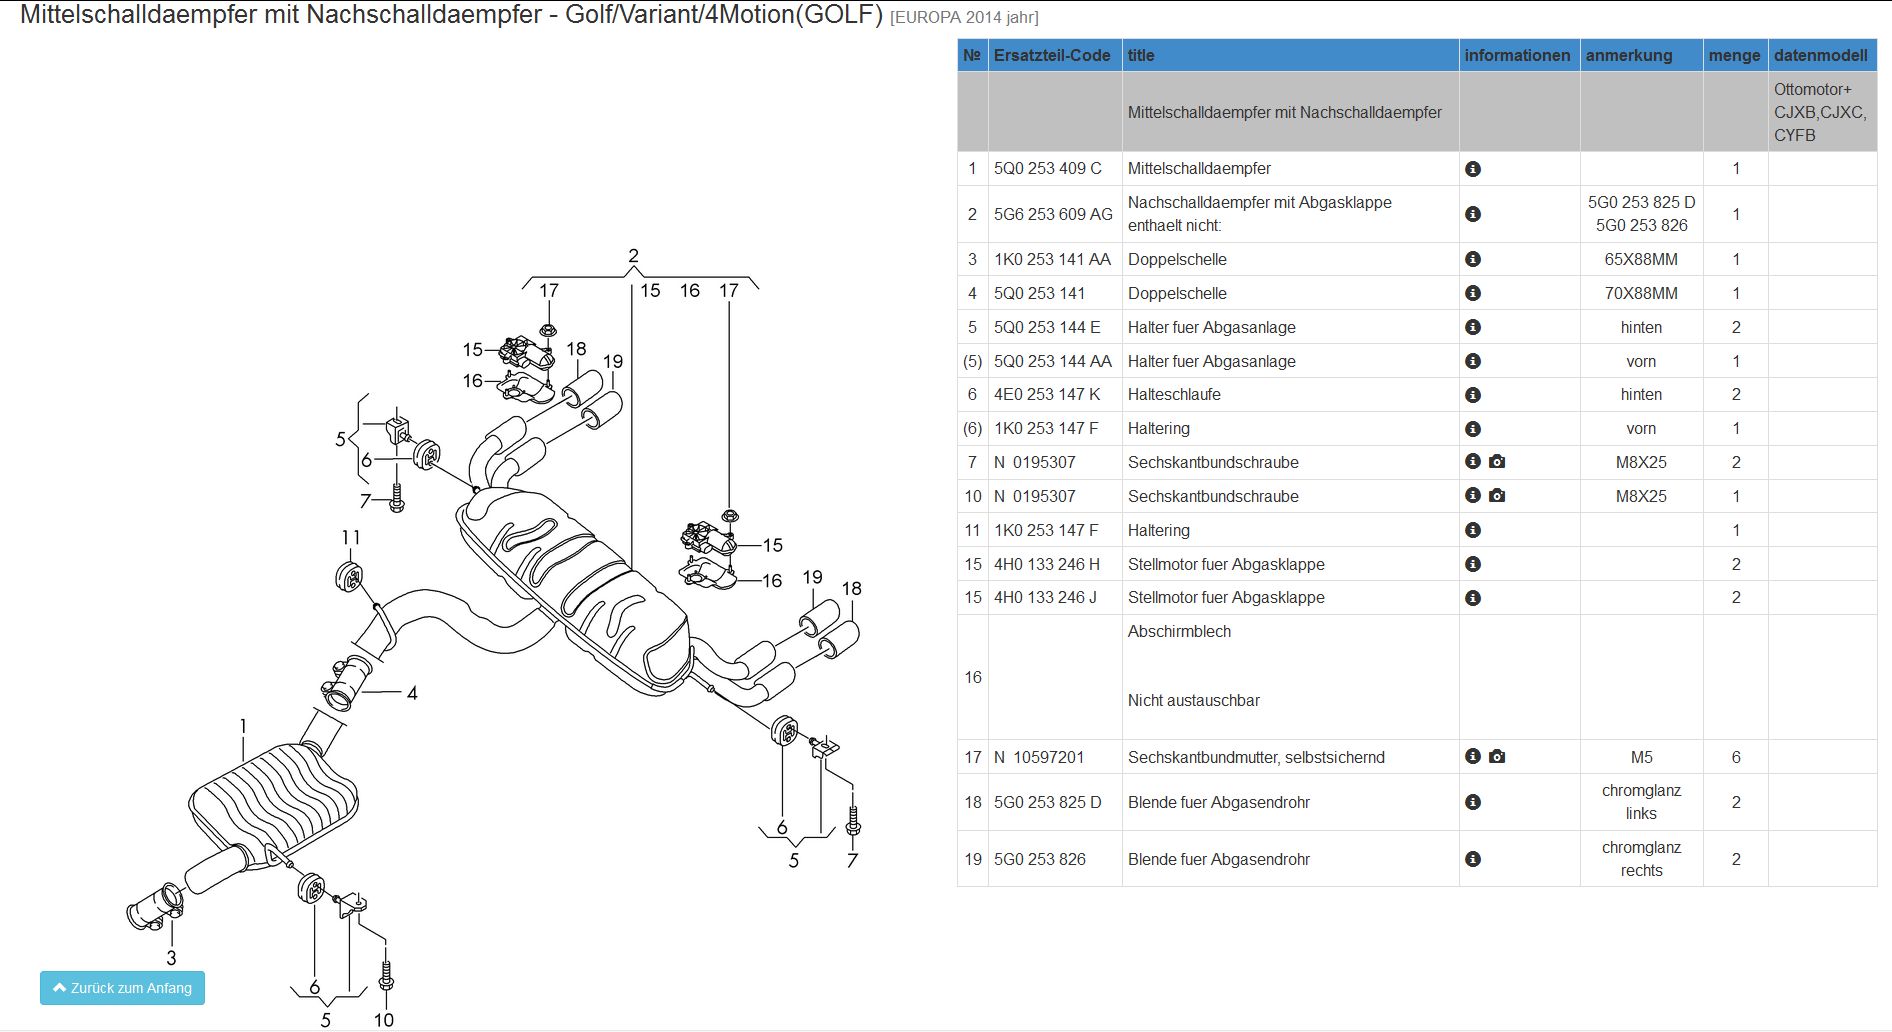Screen dimensions: 1892x1032
Task: Click info icon for Stellmotor 4H0 133 246 H
Action: coord(1472,564)
